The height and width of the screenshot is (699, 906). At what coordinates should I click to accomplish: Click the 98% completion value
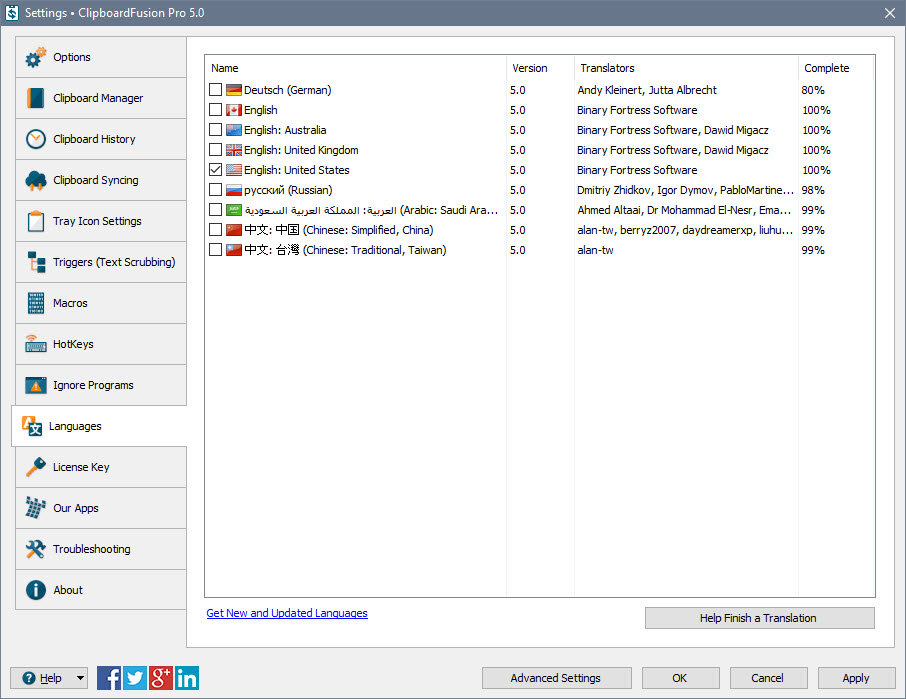(x=813, y=190)
